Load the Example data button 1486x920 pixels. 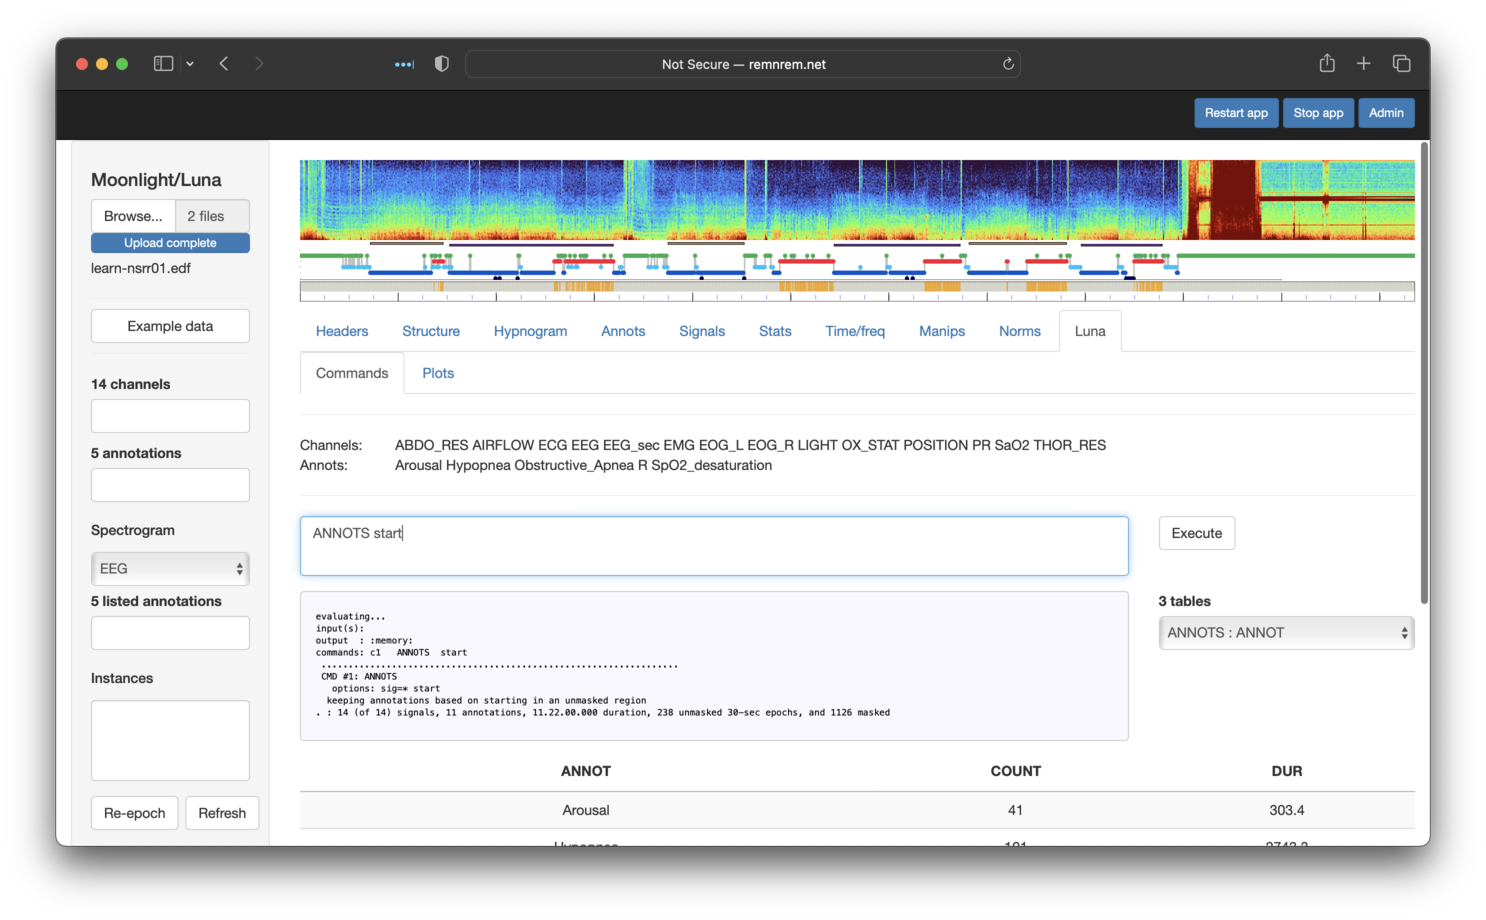point(170,326)
